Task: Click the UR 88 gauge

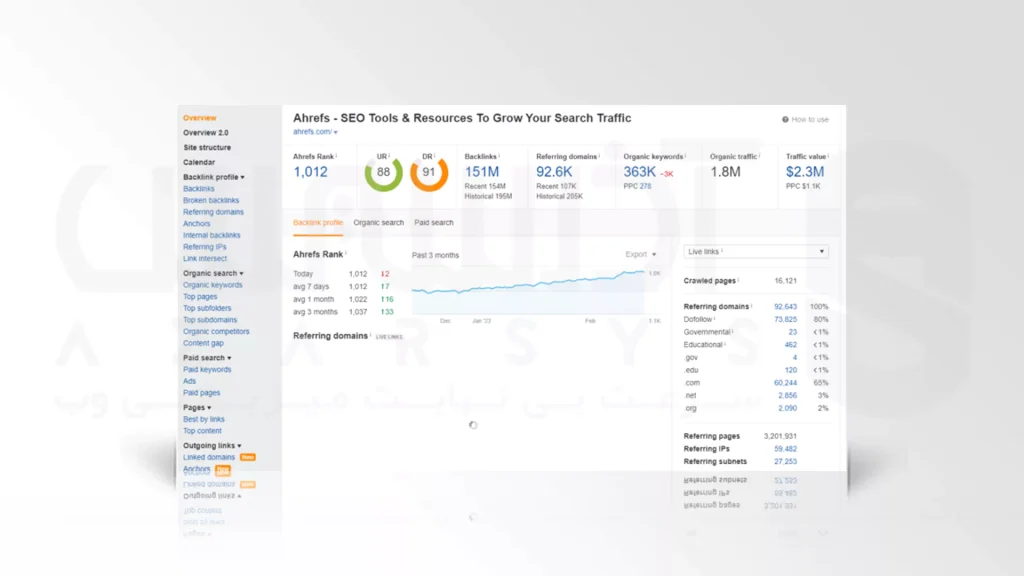Action: pyautogui.click(x=383, y=172)
